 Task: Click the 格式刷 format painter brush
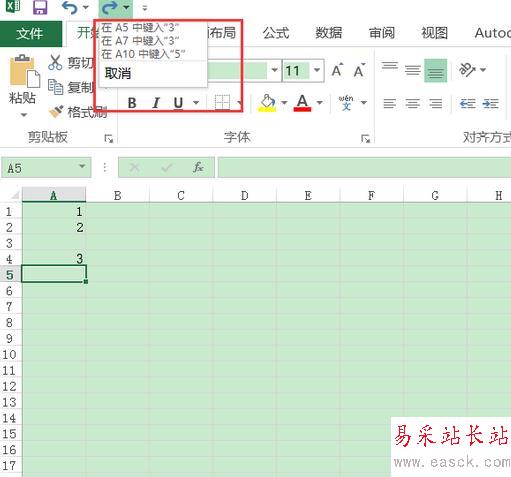click(x=56, y=112)
